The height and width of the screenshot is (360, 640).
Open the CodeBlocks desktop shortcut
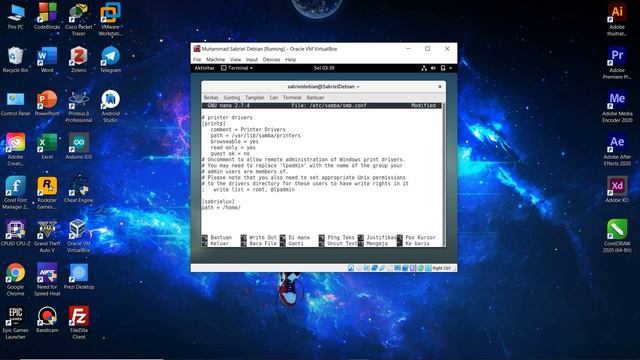point(47,16)
